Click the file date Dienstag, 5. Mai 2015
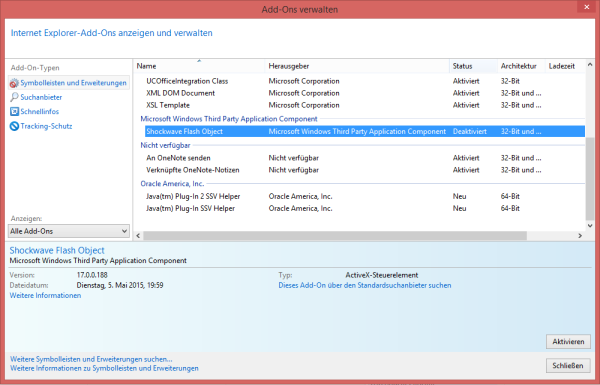 coord(120,285)
